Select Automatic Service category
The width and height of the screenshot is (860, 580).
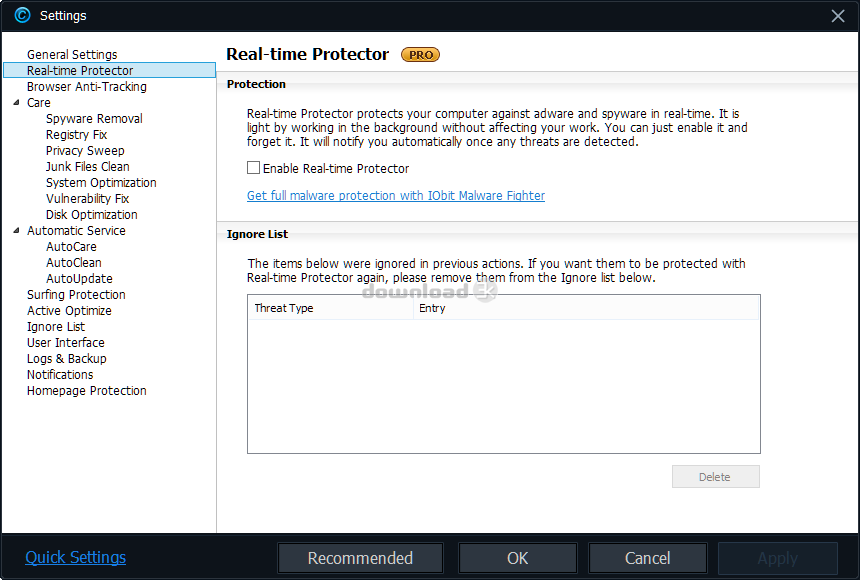pos(76,230)
